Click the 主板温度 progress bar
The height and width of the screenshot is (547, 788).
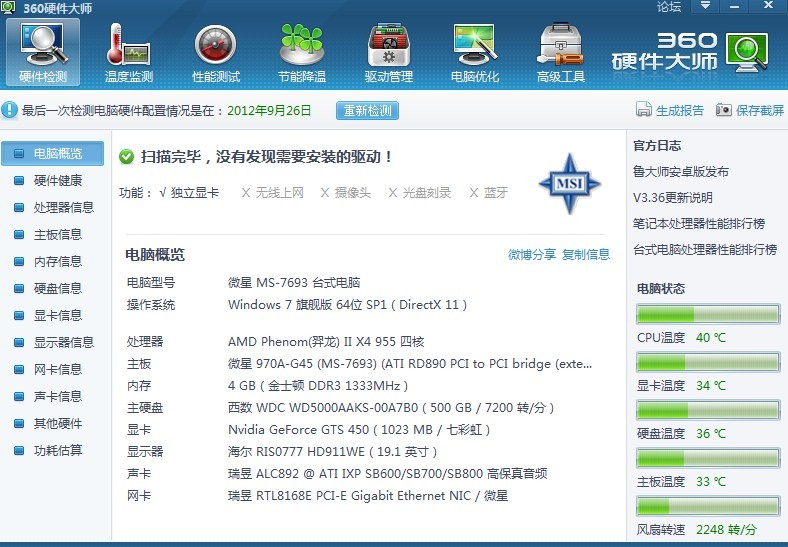tap(708, 458)
